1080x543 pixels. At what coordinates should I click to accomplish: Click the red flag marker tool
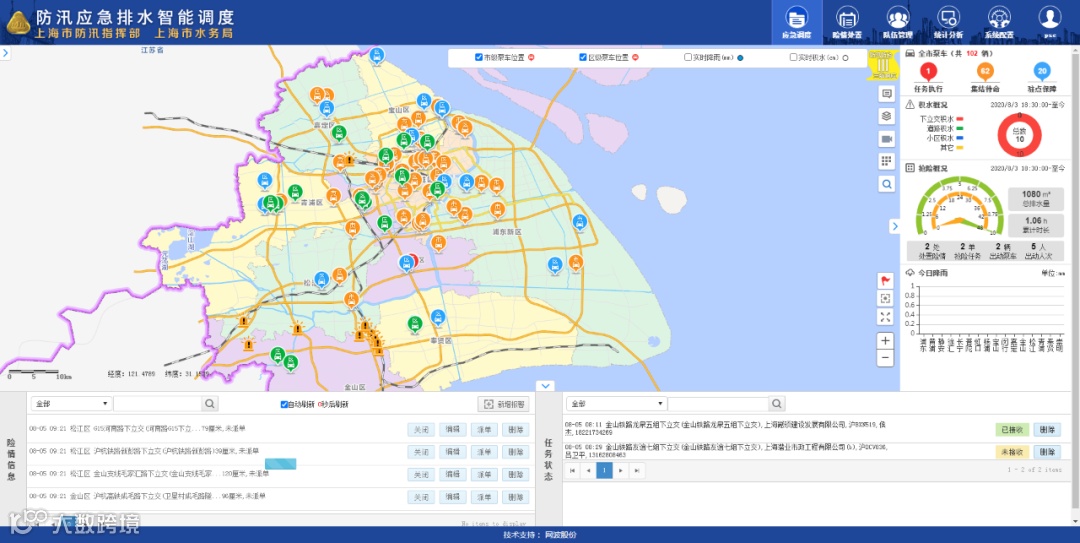pyautogui.click(x=885, y=280)
